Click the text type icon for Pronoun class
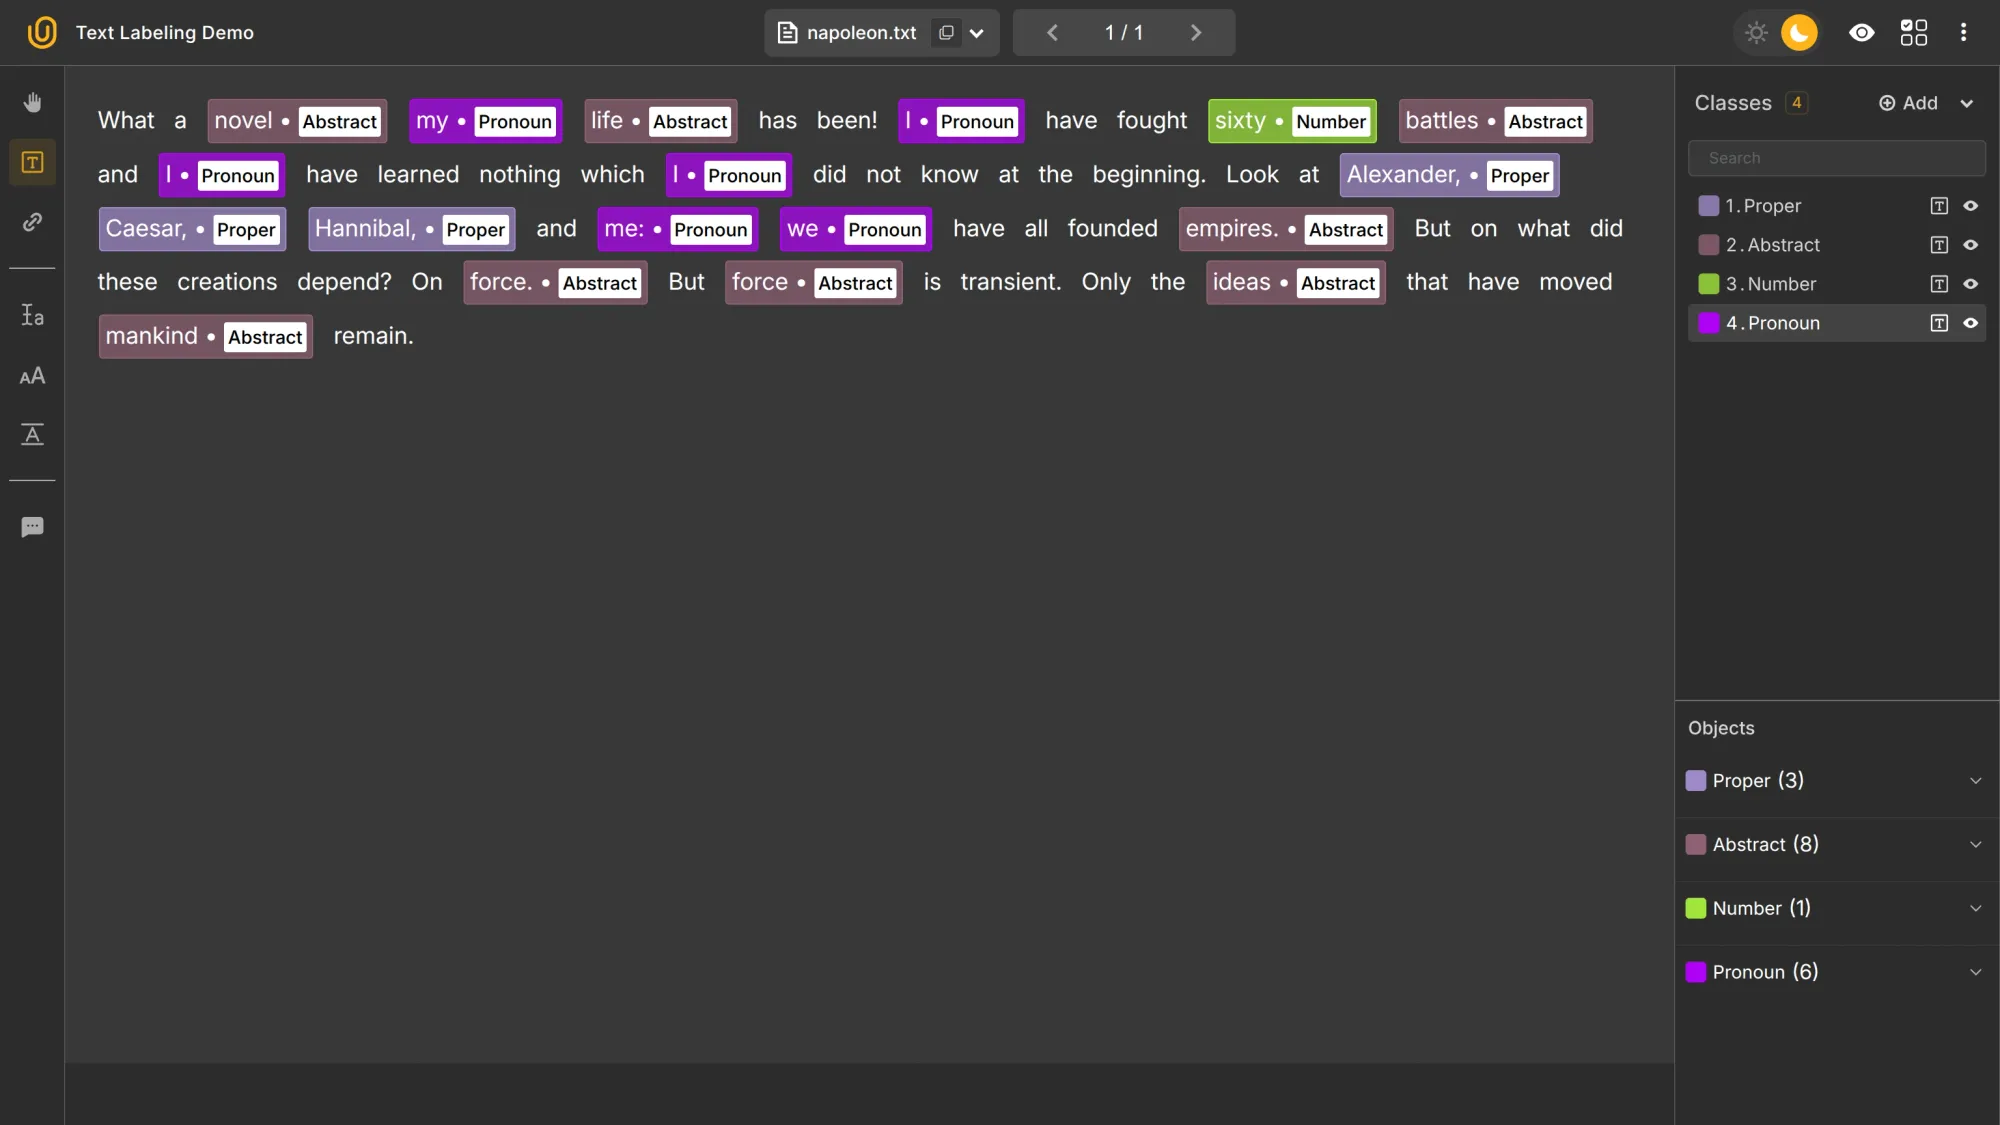Viewport: 2000px width, 1125px height. [1939, 323]
